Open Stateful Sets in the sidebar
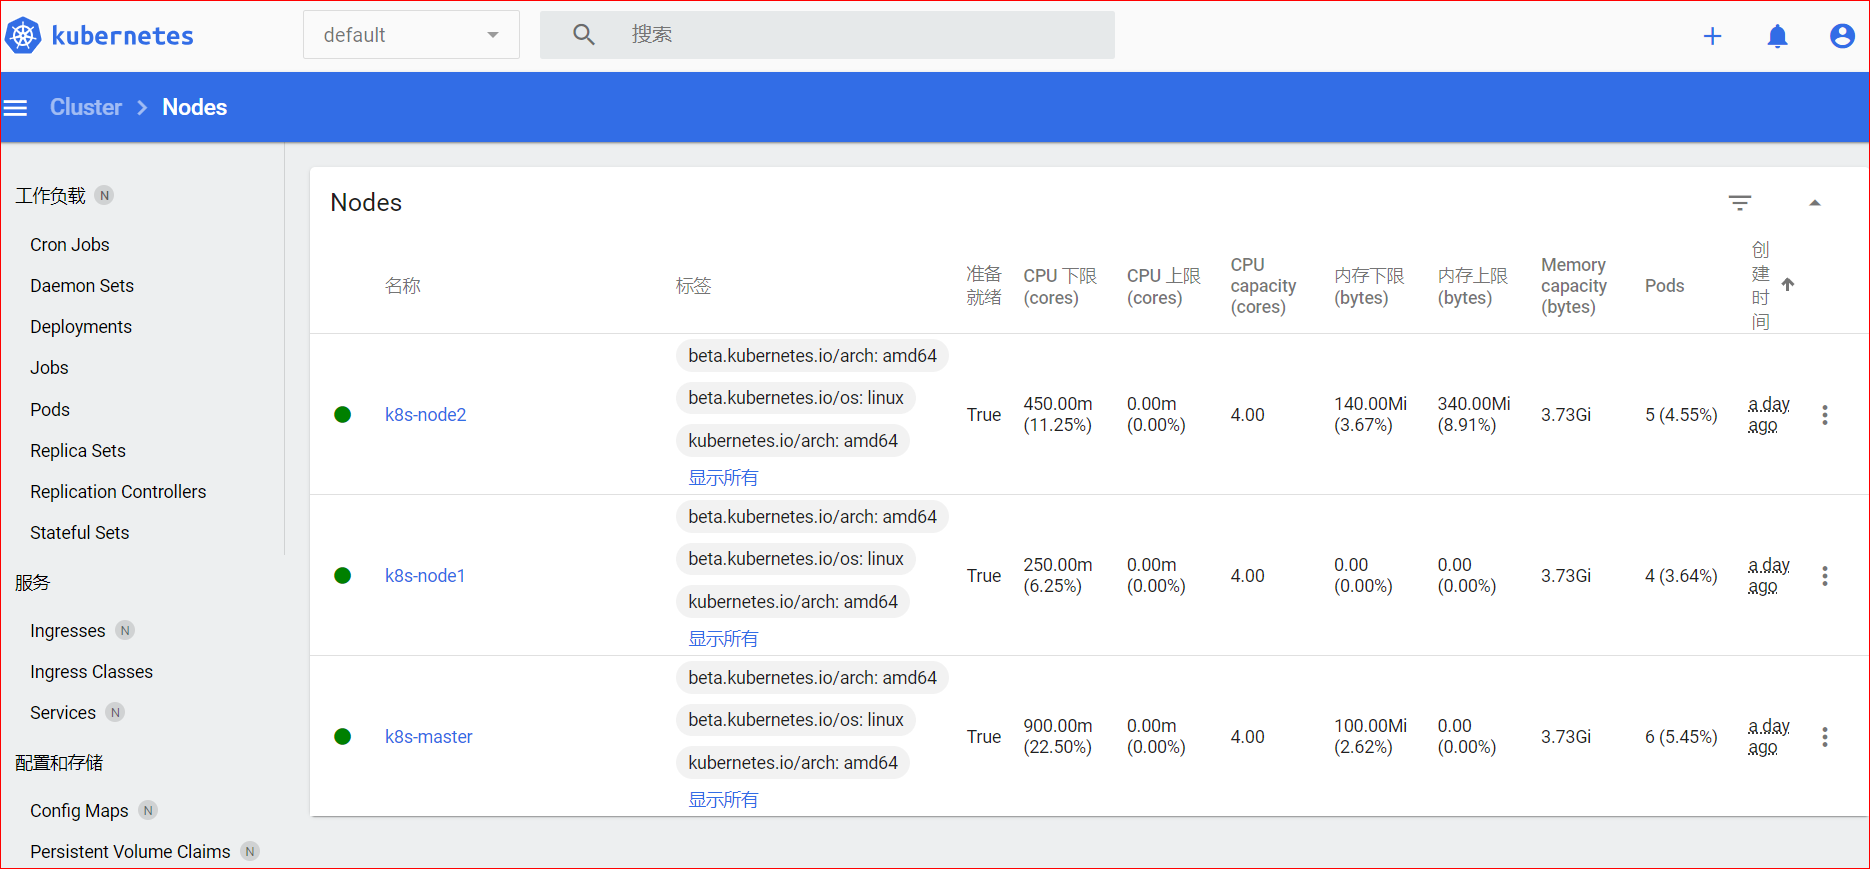This screenshot has height=869, width=1870. pos(80,533)
